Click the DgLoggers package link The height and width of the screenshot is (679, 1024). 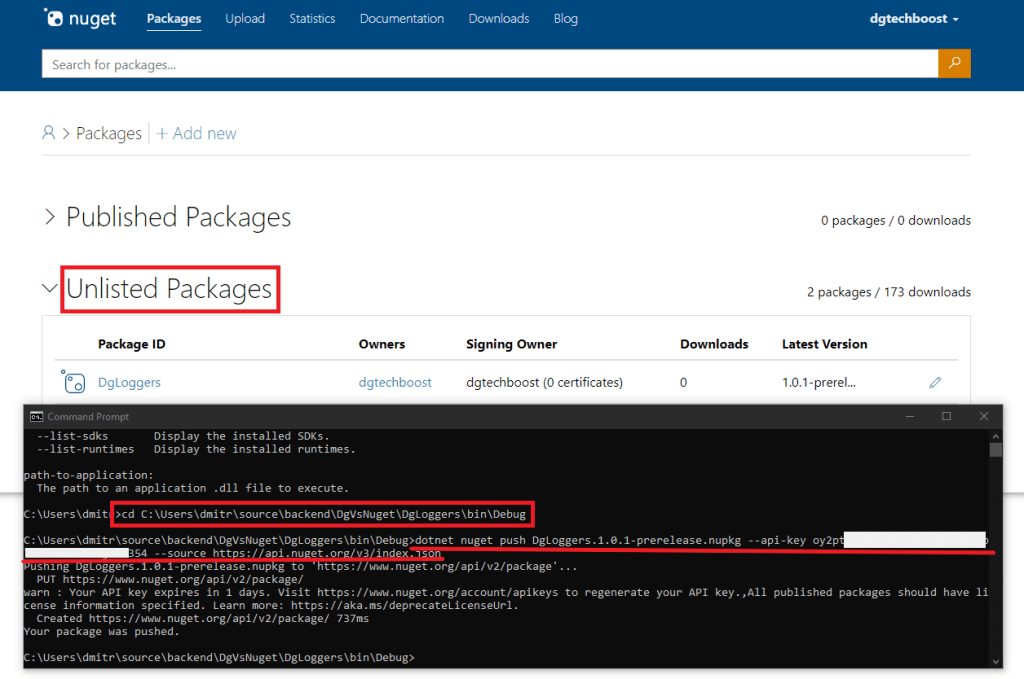tap(129, 382)
